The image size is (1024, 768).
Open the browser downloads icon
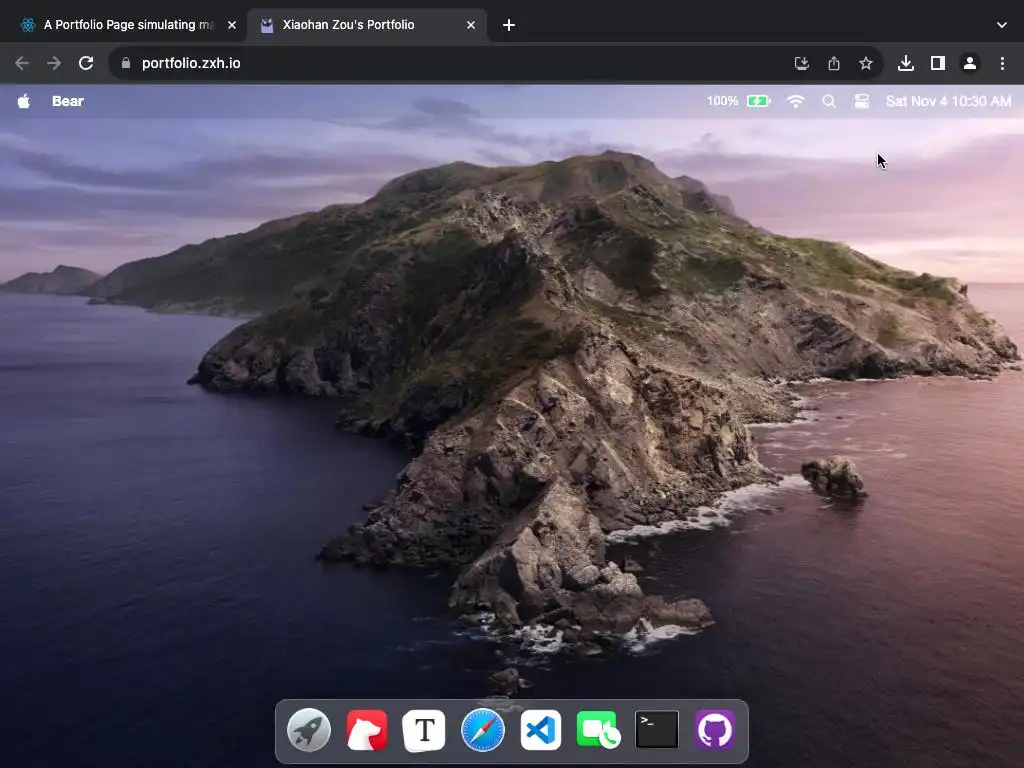point(906,63)
